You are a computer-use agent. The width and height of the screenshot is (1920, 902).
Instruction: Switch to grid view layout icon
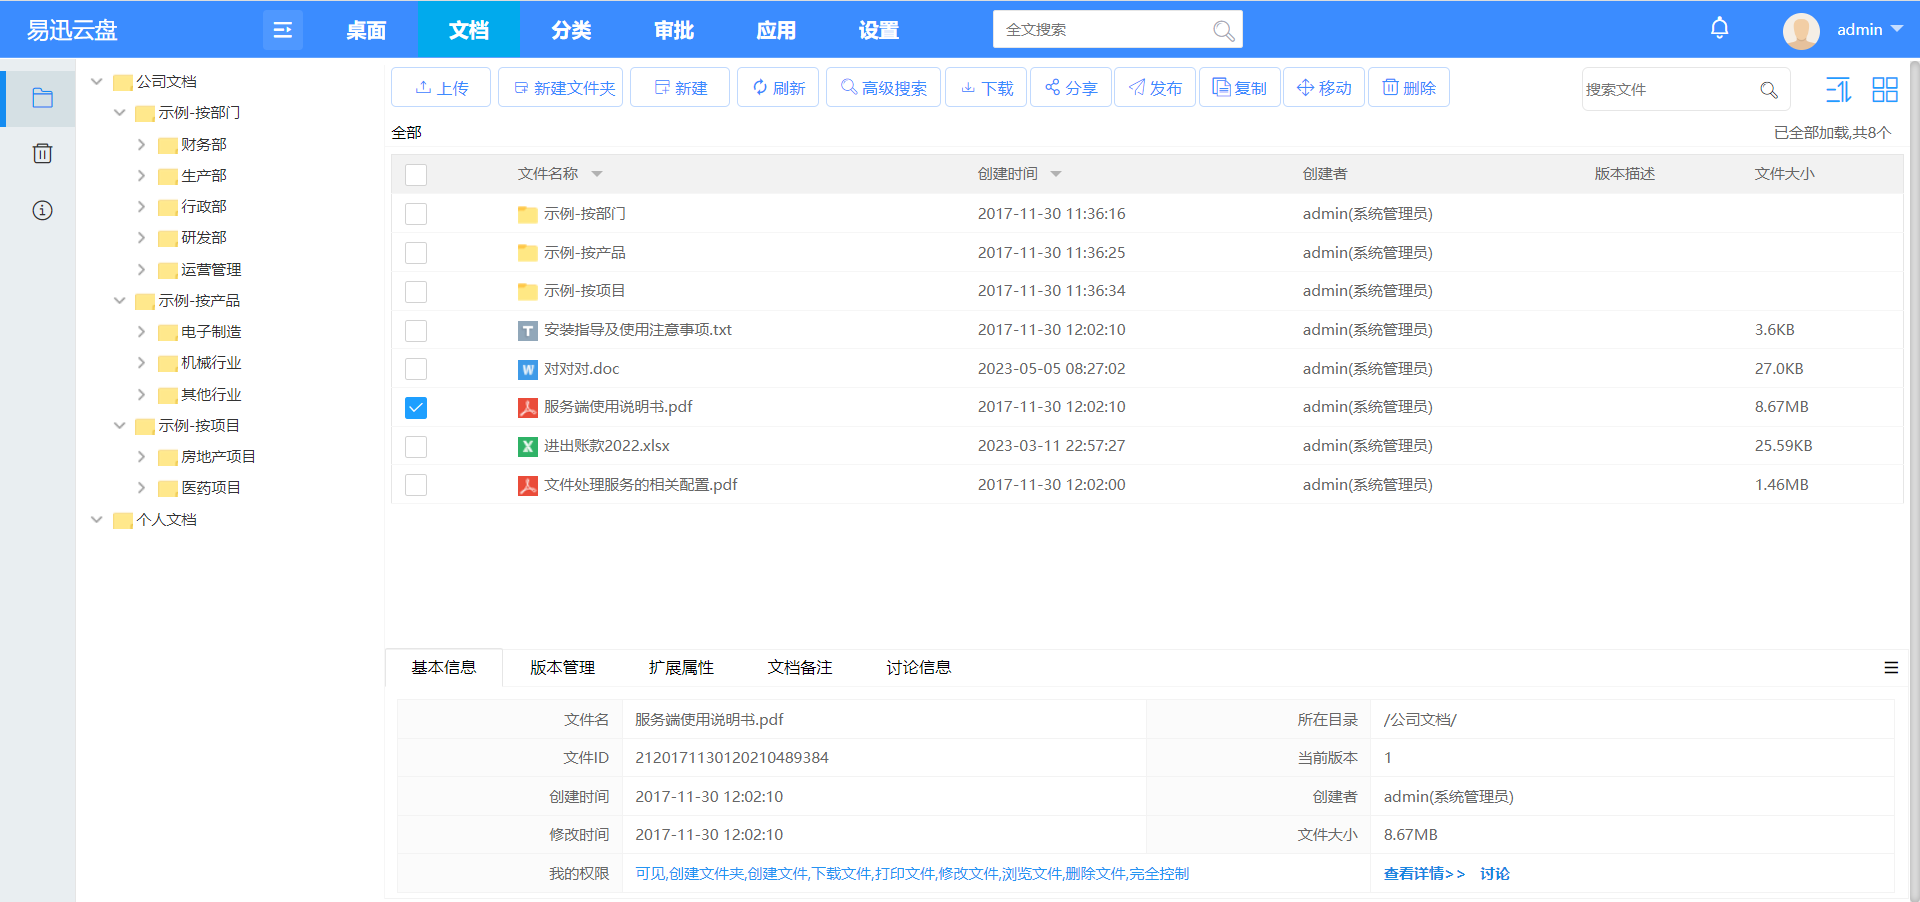pyautogui.click(x=1884, y=90)
